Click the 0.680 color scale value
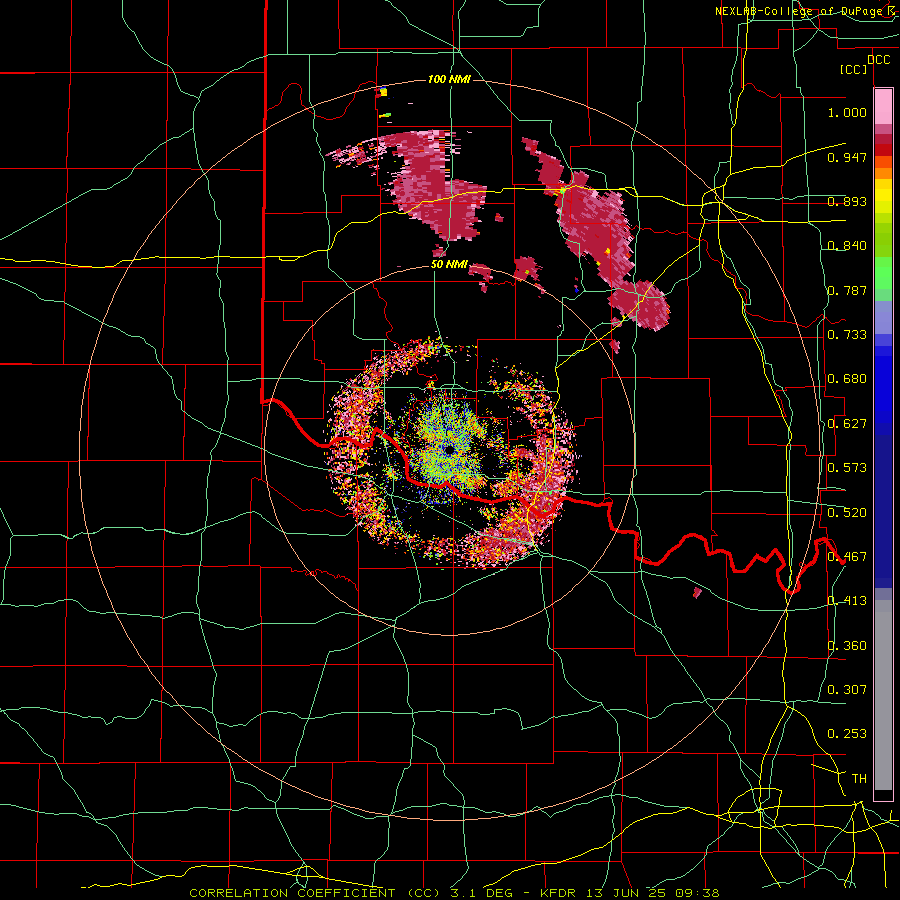Screen dimensions: 900x900 (847, 379)
